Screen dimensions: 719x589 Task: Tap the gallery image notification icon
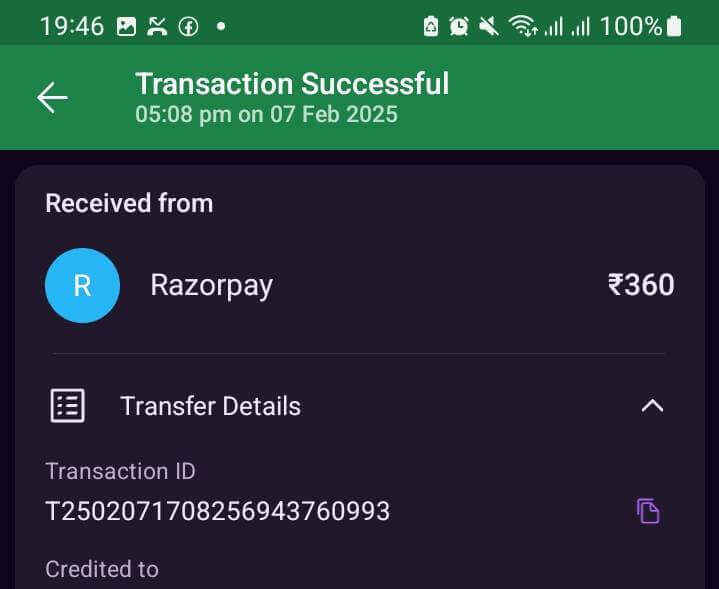point(126,27)
